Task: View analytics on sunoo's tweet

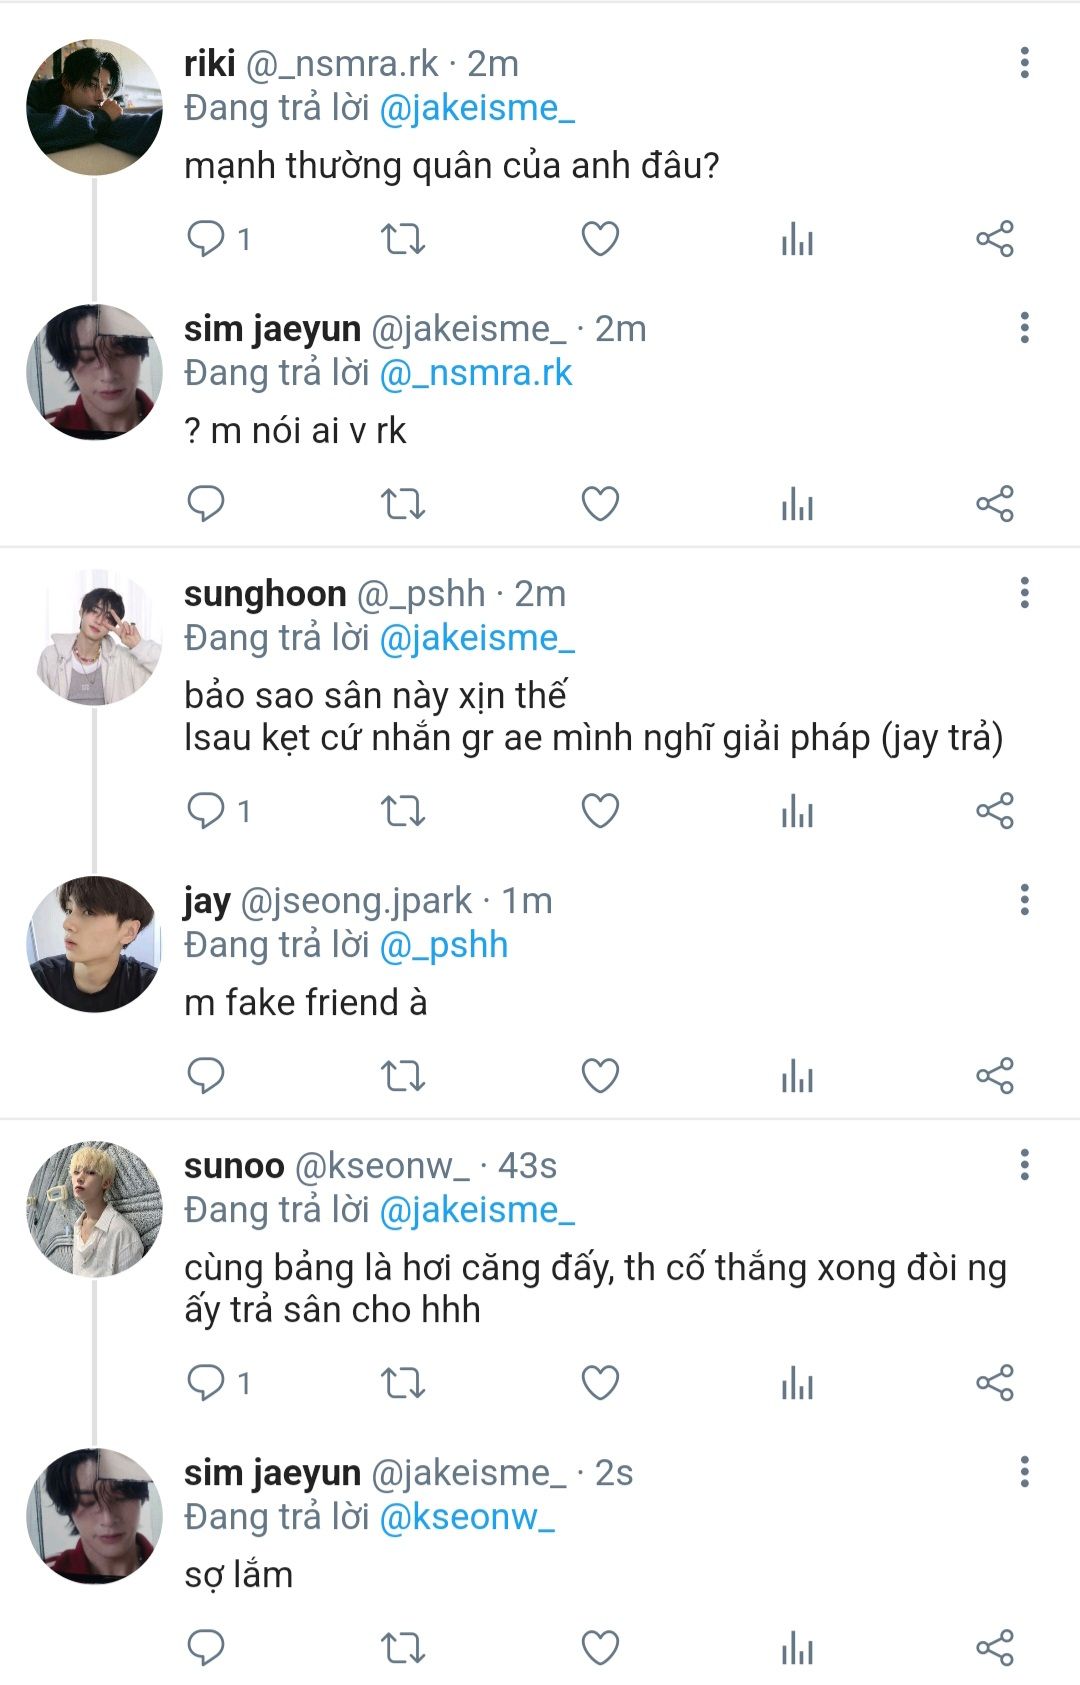Action: [797, 1383]
